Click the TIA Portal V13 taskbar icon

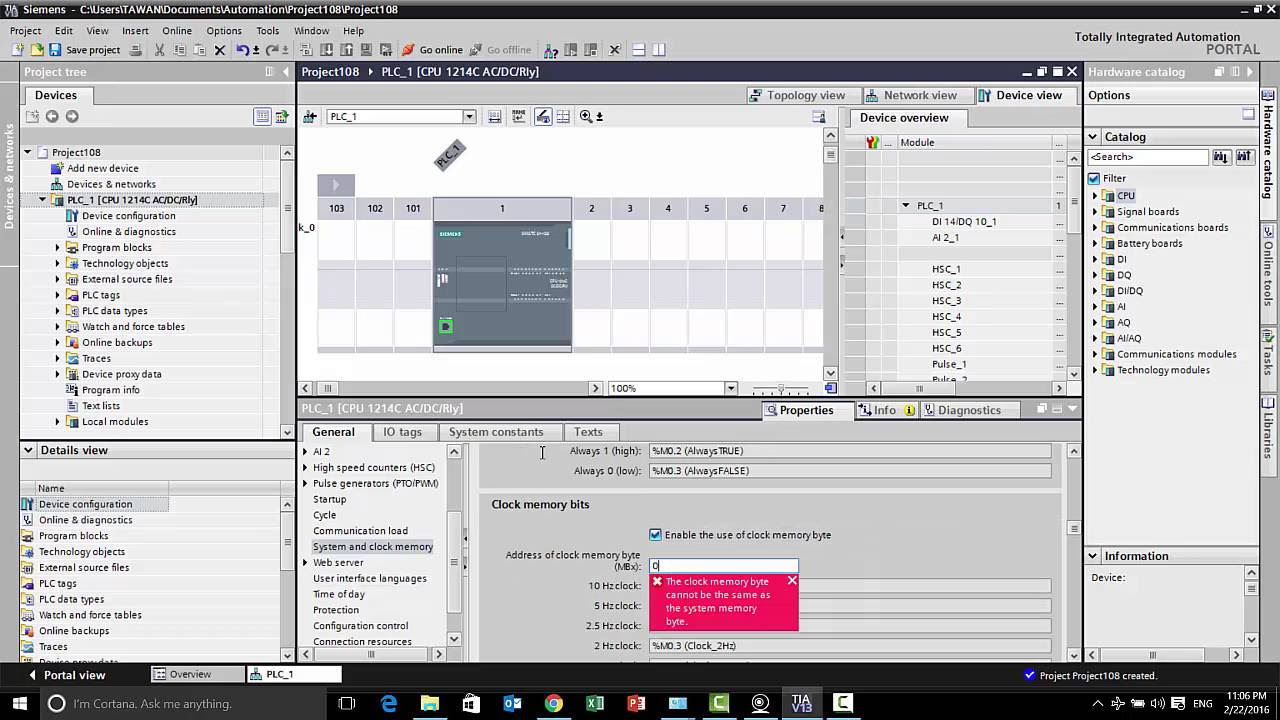(x=801, y=703)
